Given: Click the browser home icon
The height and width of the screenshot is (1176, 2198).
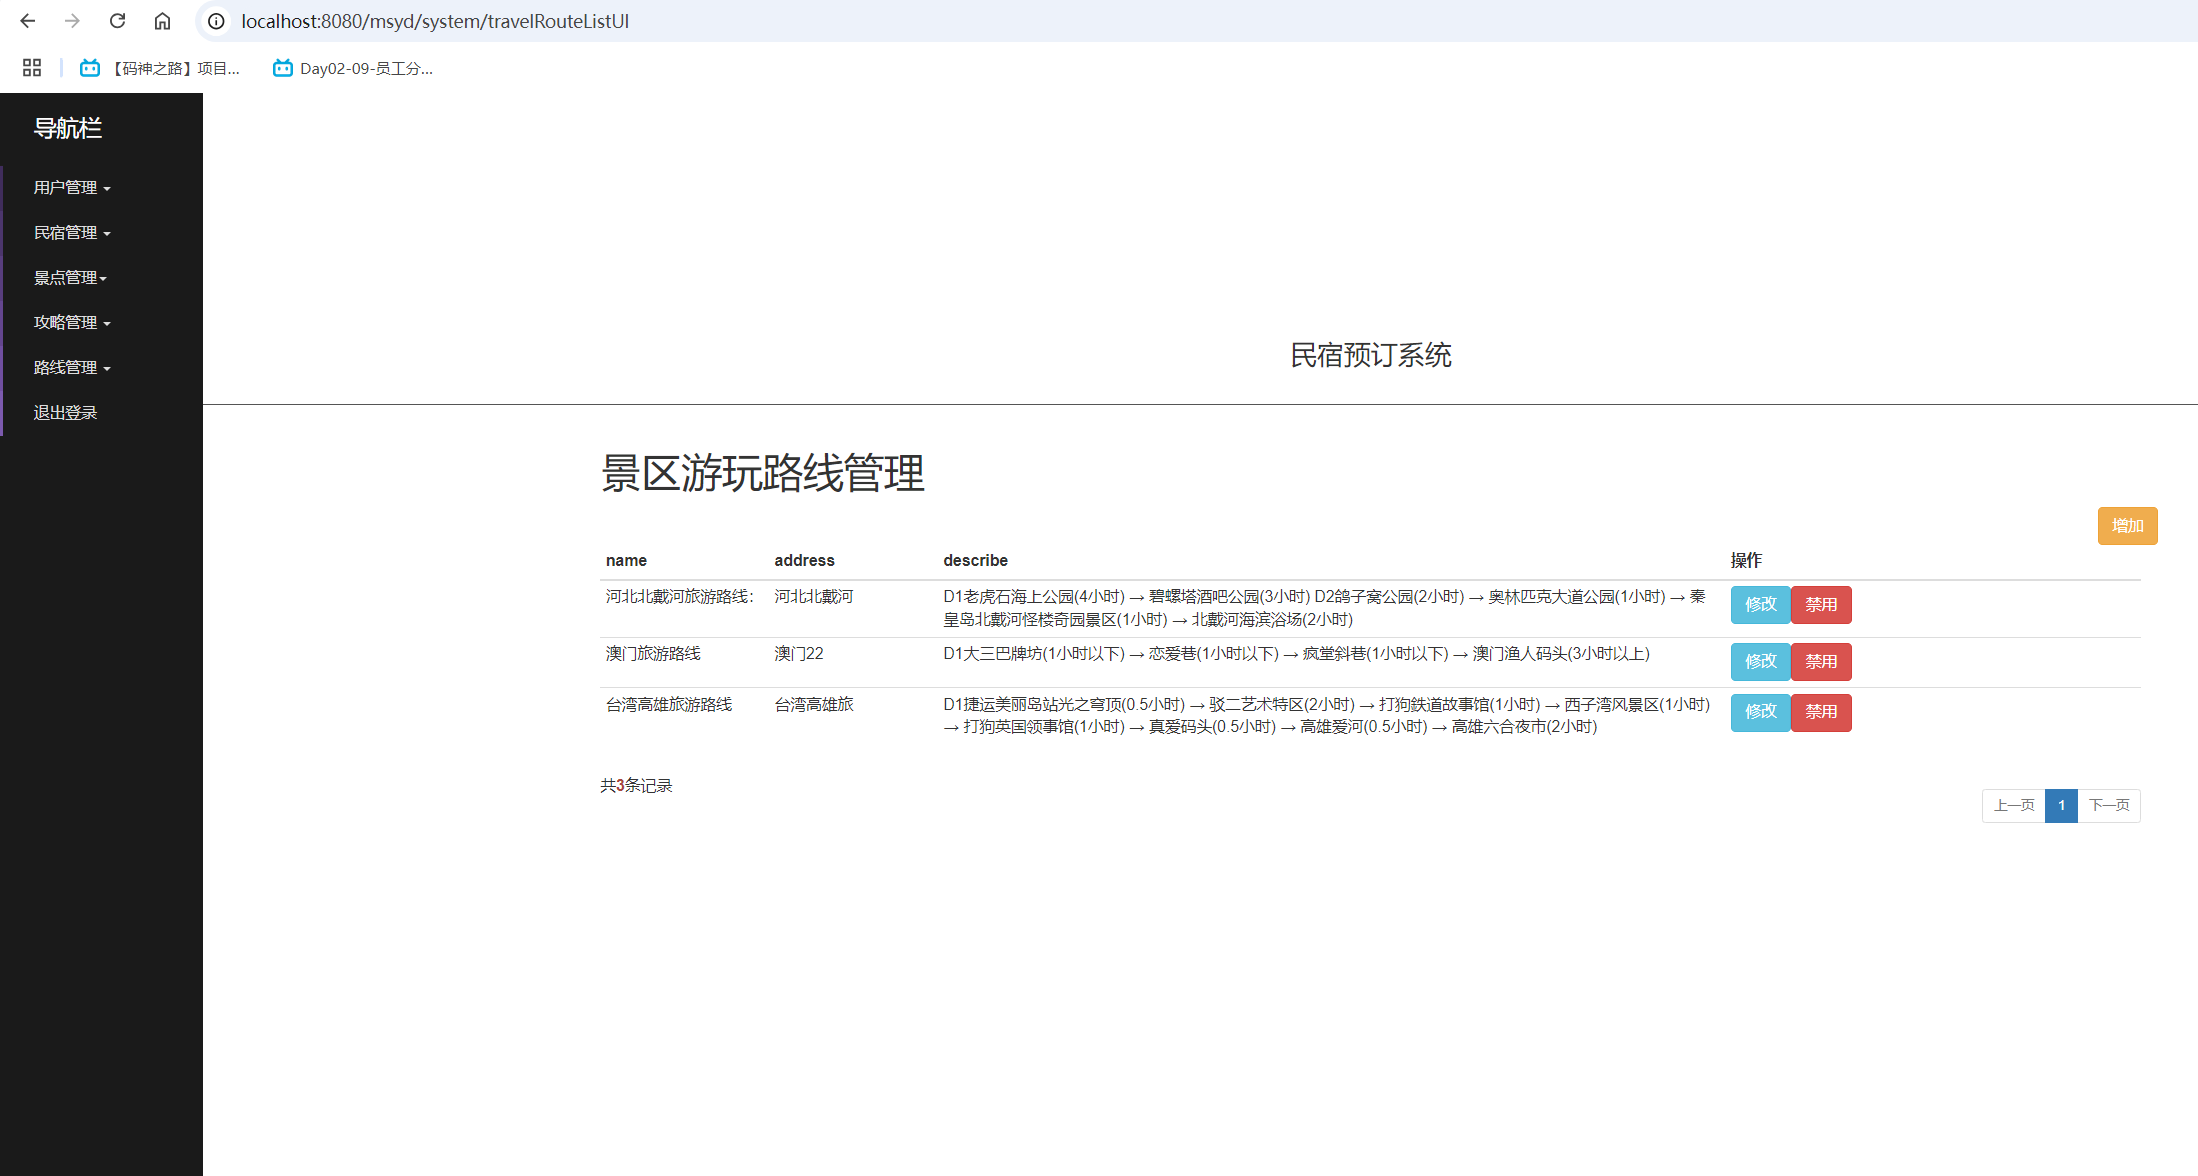Looking at the screenshot, I should pos(162,21).
